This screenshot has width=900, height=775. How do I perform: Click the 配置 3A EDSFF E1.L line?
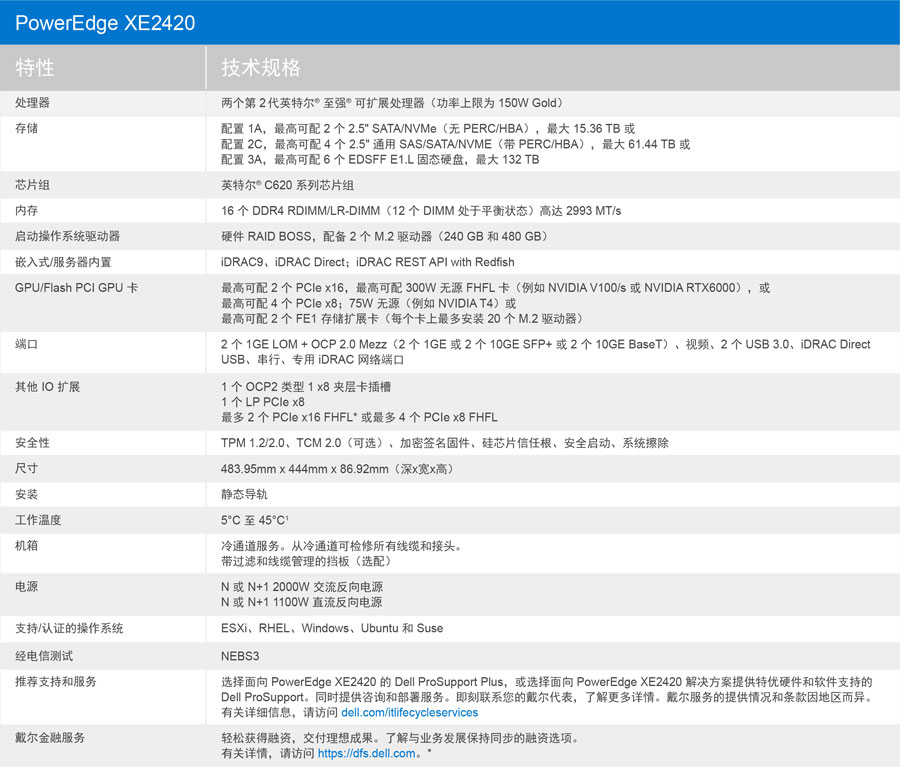[x=380, y=160]
